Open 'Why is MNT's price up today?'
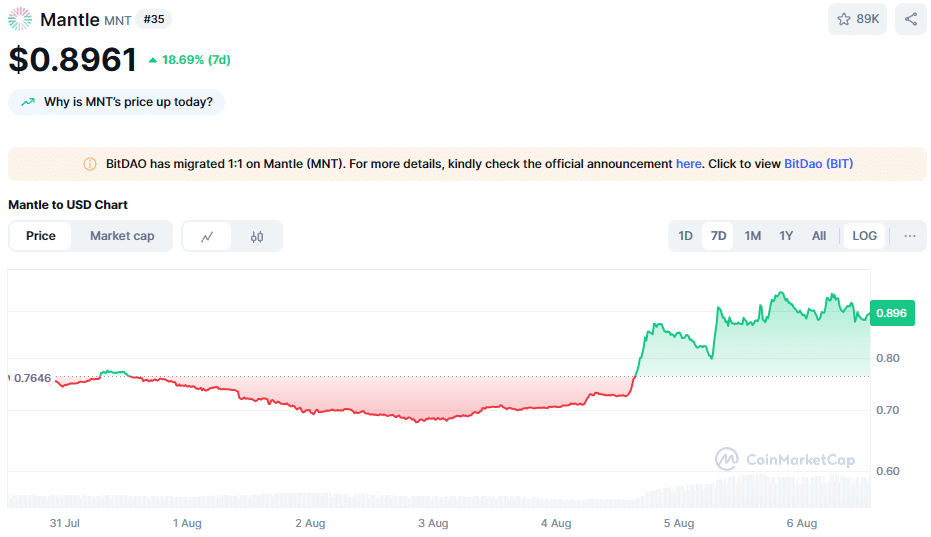The image size is (931, 537). click(x=116, y=102)
